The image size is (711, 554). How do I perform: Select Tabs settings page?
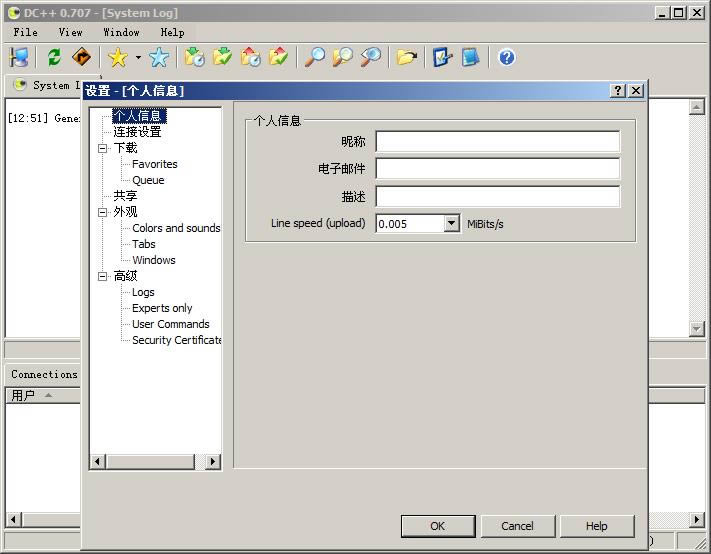pyautogui.click(x=144, y=244)
